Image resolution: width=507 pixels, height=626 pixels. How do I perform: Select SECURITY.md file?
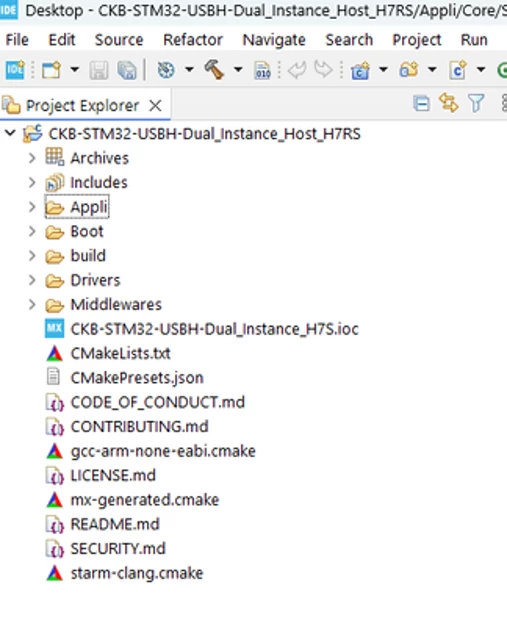118,549
